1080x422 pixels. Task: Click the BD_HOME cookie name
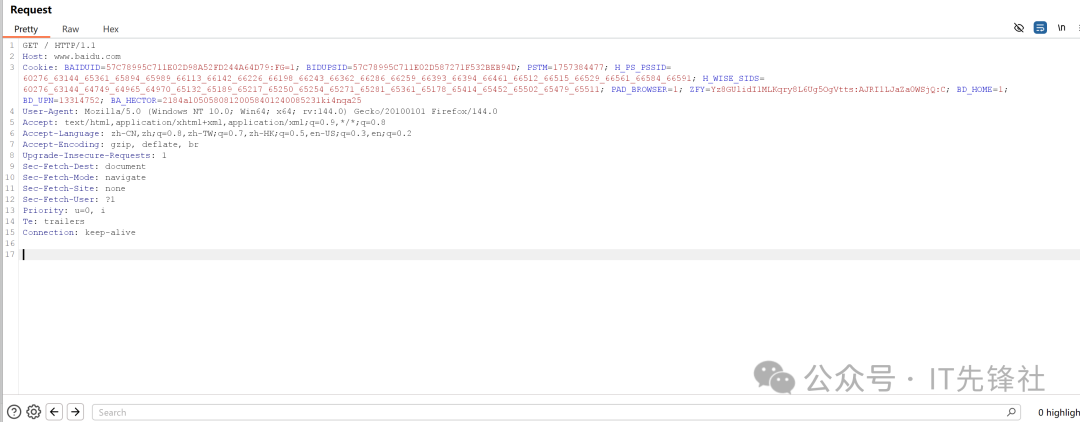[x=975, y=89]
